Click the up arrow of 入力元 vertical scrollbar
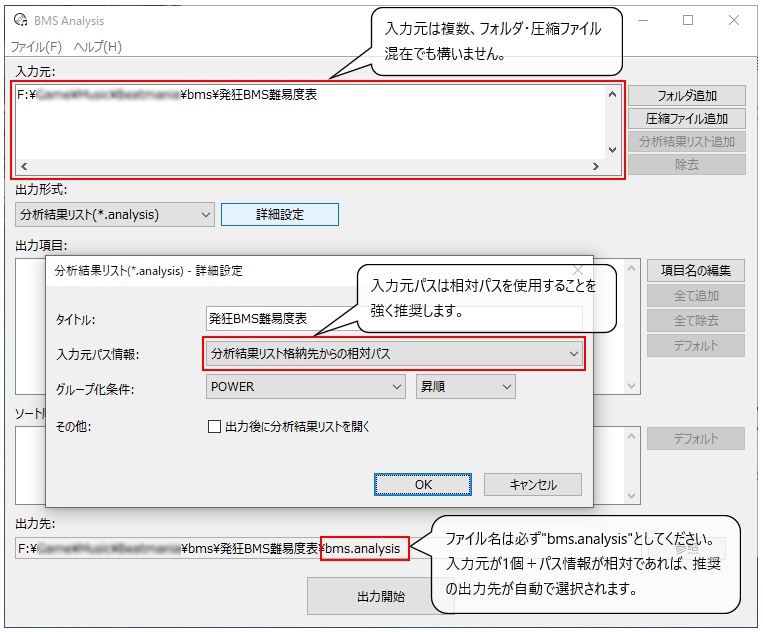The height and width of the screenshot is (632, 763). tap(612, 94)
